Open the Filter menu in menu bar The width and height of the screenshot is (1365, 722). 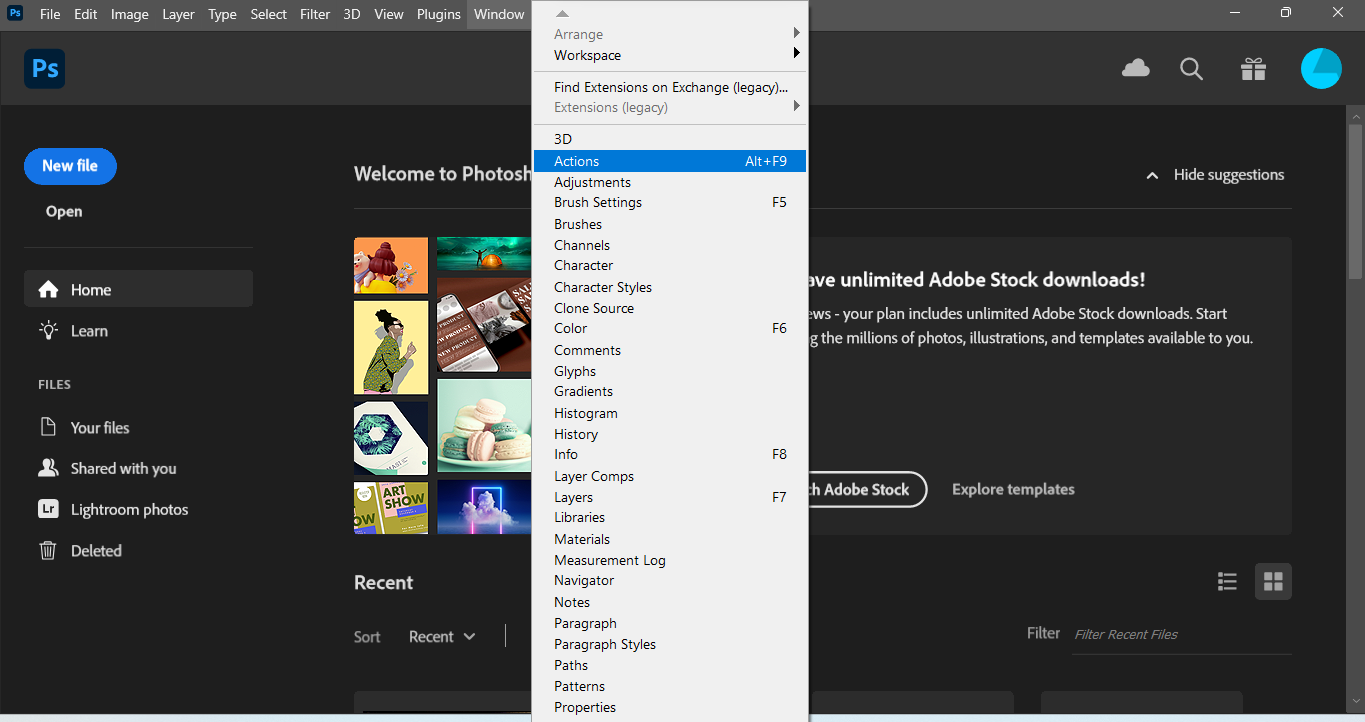click(315, 14)
